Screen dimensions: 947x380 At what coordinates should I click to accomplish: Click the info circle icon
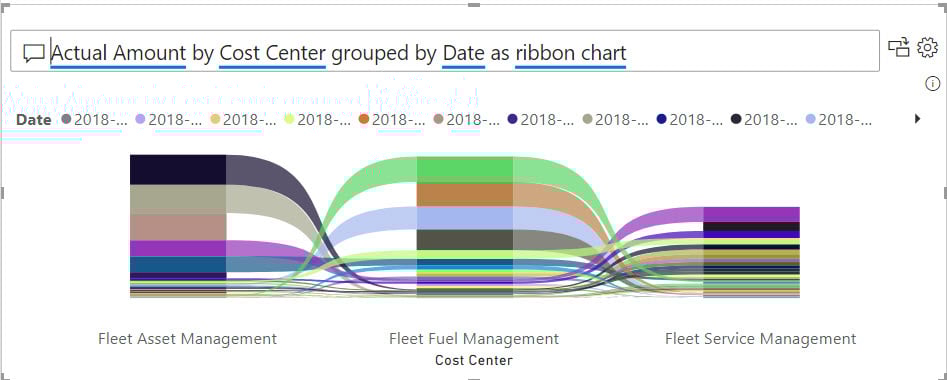(933, 84)
